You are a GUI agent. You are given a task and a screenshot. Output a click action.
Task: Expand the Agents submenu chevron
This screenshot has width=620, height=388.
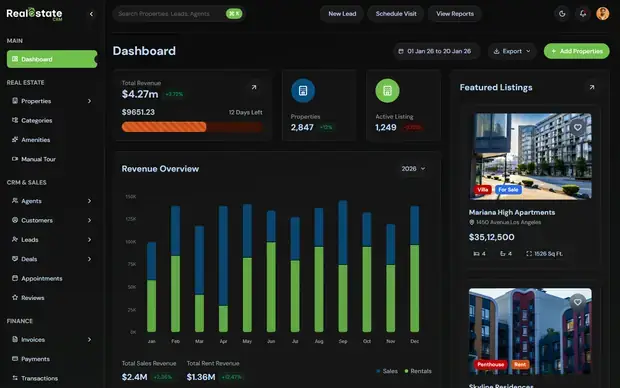click(x=89, y=201)
